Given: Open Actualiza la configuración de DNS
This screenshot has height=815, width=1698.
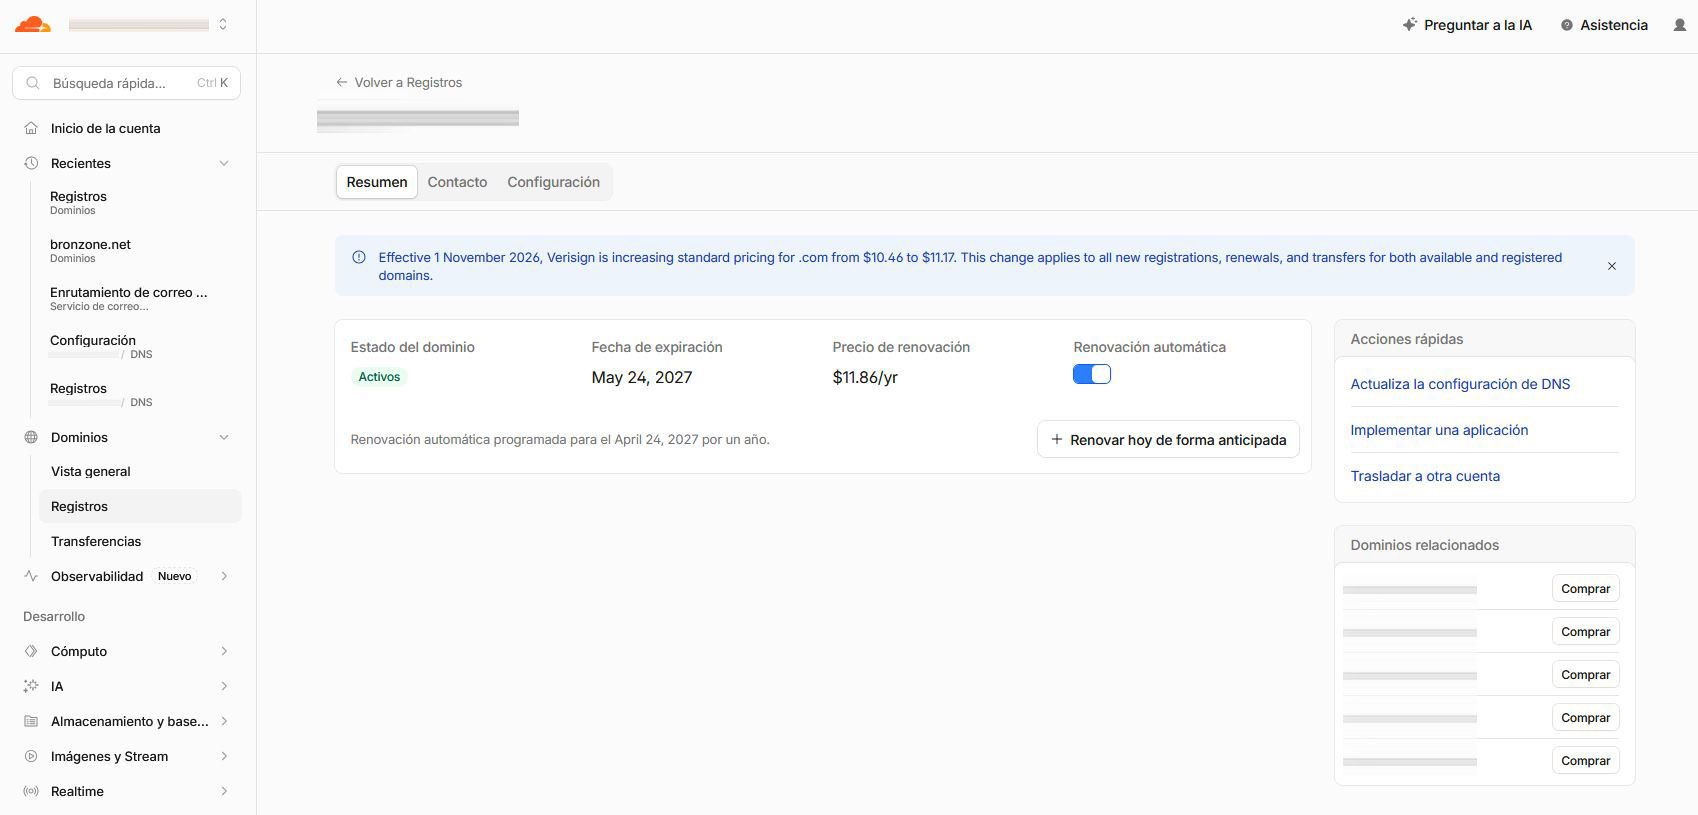Looking at the screenshot, I should [1460, 384].
